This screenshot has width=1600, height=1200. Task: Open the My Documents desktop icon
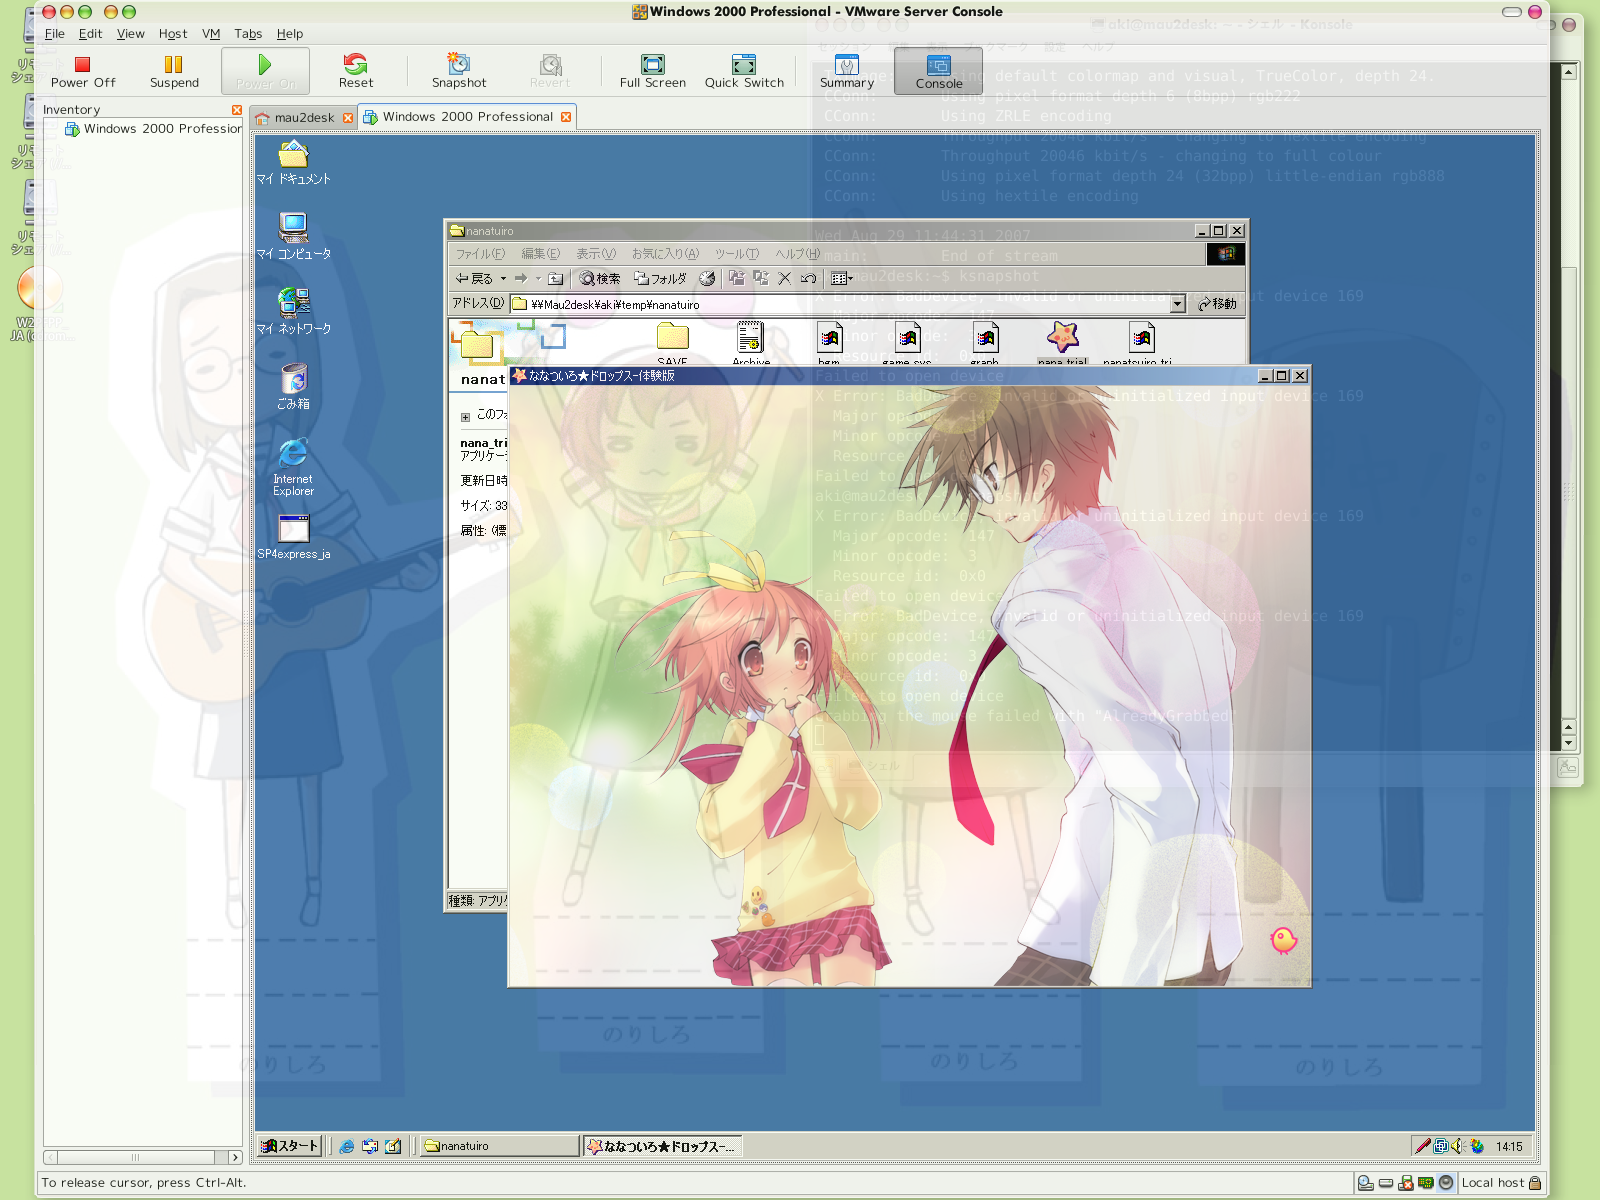coord(293,162)
